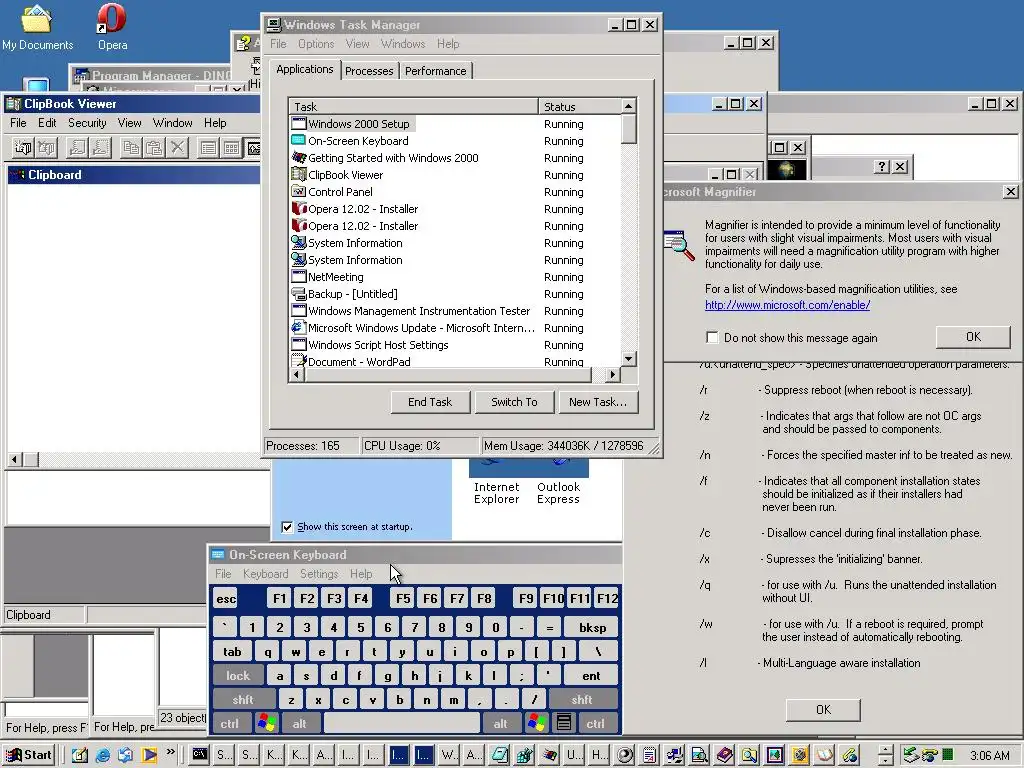Screen dimensions: 1024x768
Task: Switch to the Processes tab
Action: pyautogui.click(x=369, y=71)
